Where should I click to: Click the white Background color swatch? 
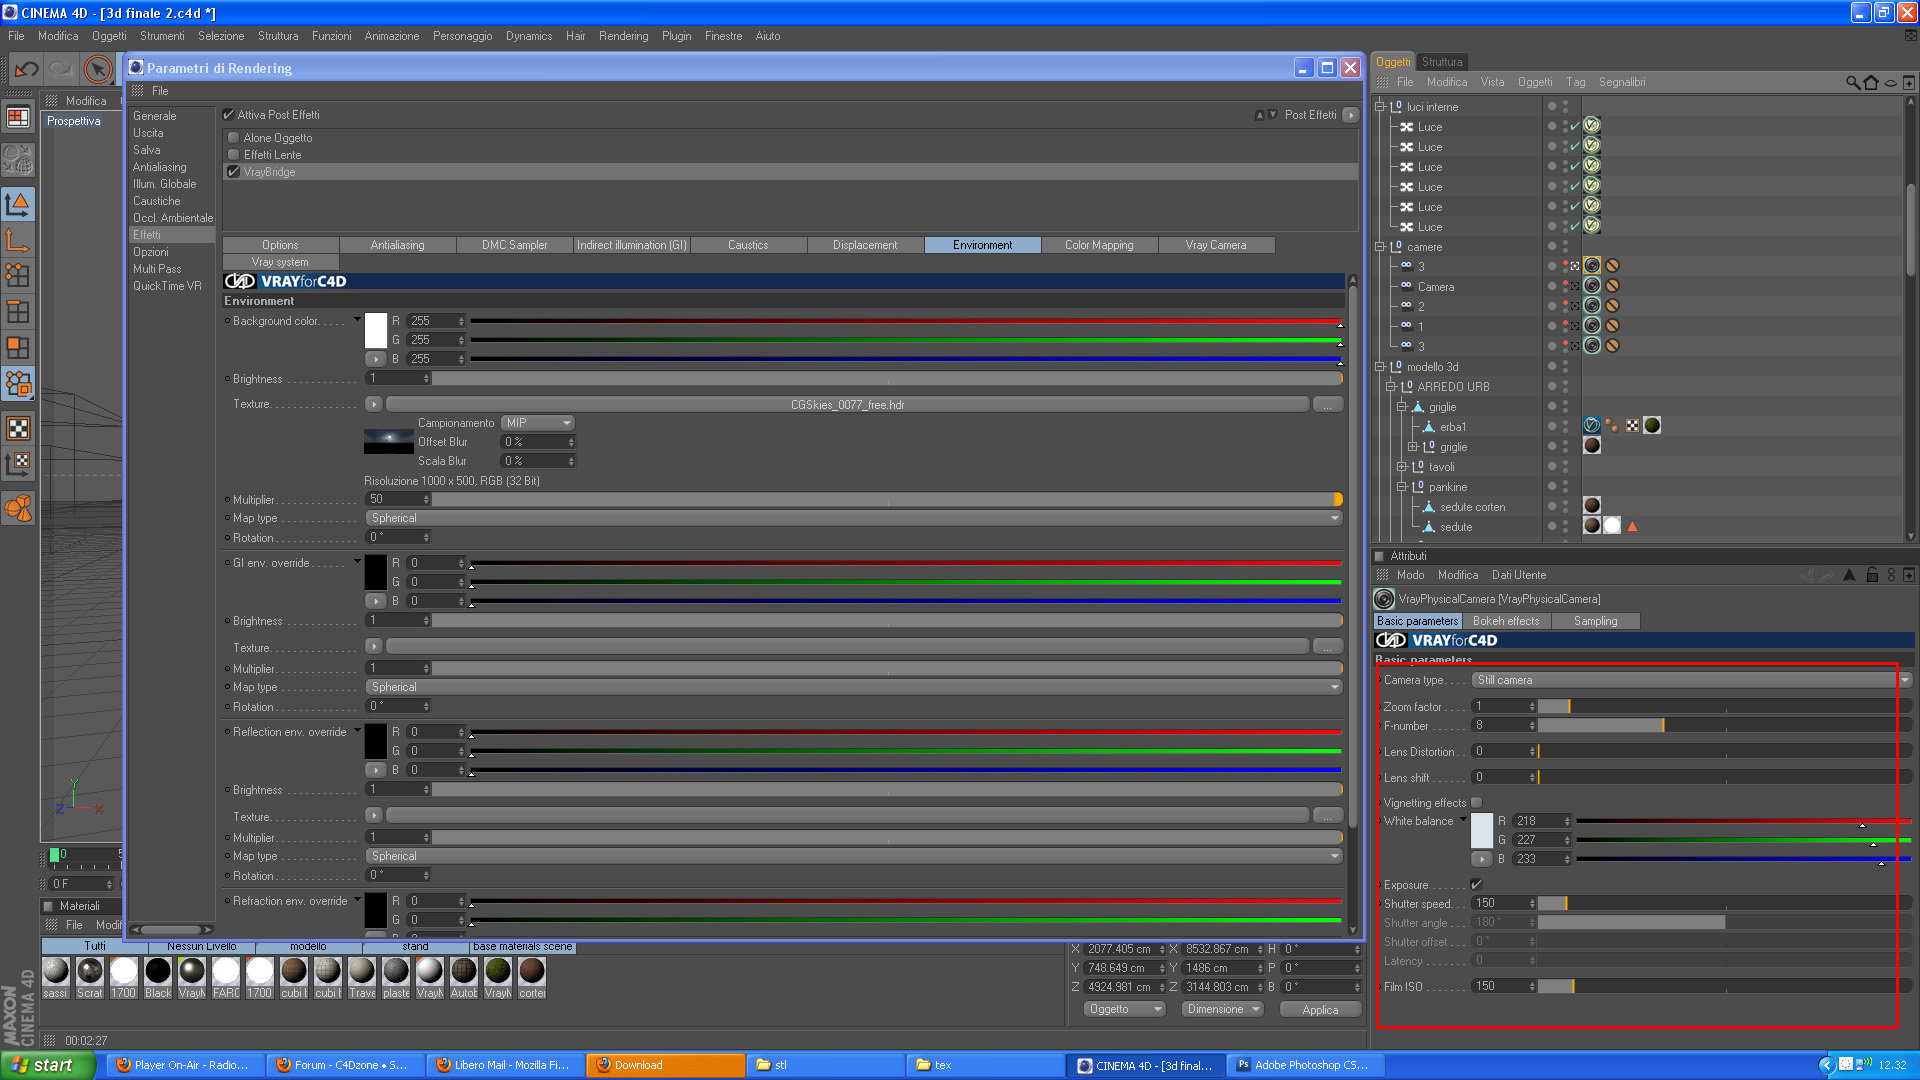click(x=376, y=330)
